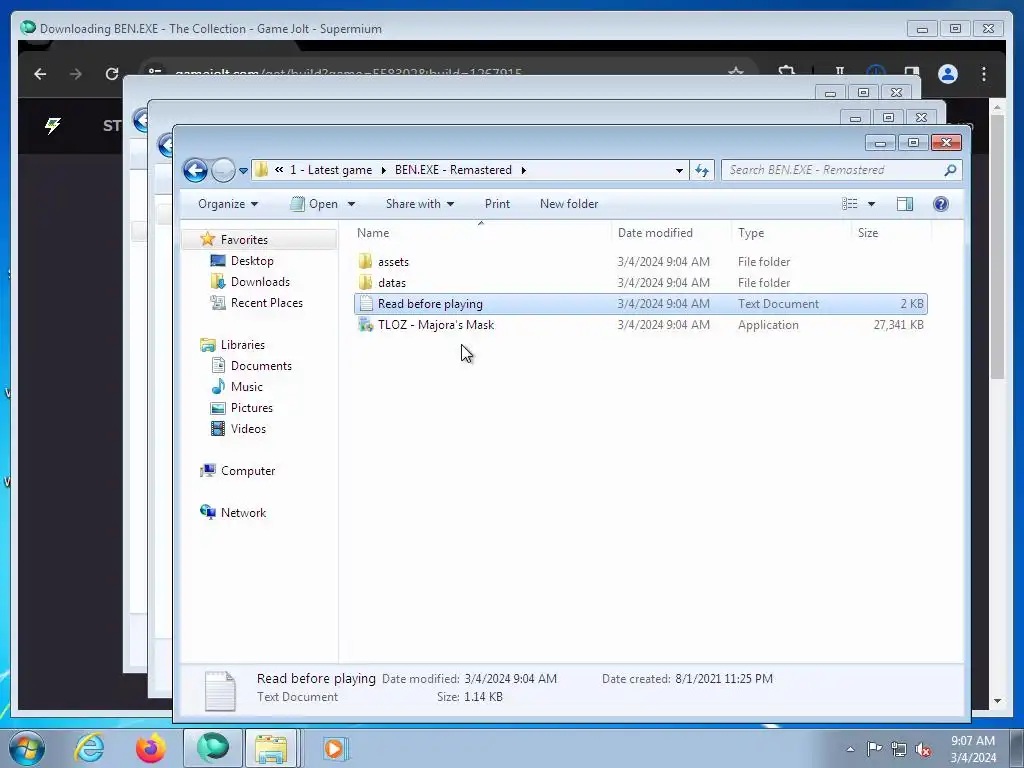Click the breadcrumb overflow chevrons
Screen dimensions: 1024x768
coord(279,170)
